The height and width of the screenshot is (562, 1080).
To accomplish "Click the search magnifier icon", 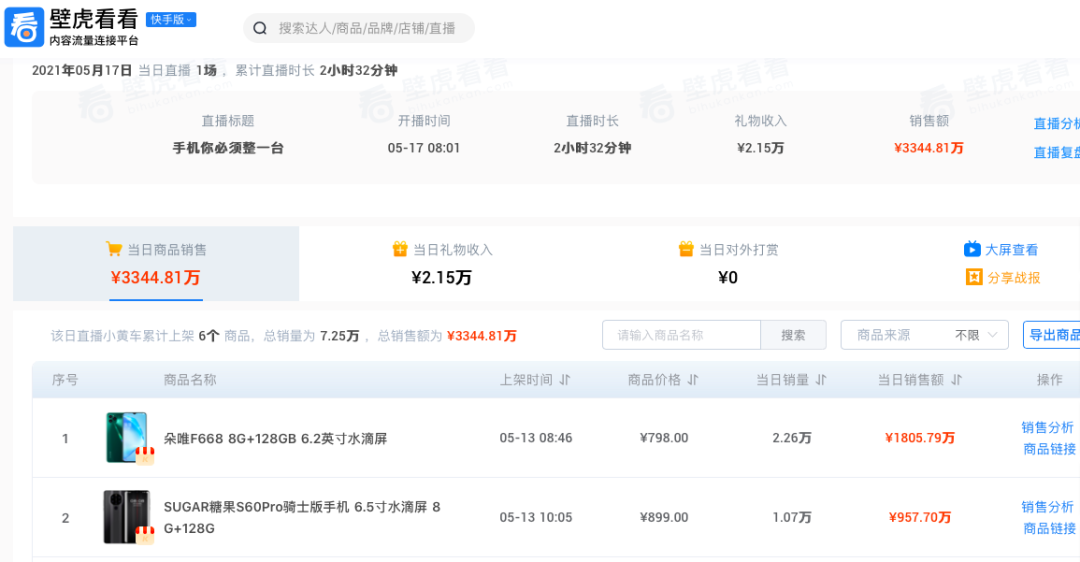I will click(x=260, y=28).
